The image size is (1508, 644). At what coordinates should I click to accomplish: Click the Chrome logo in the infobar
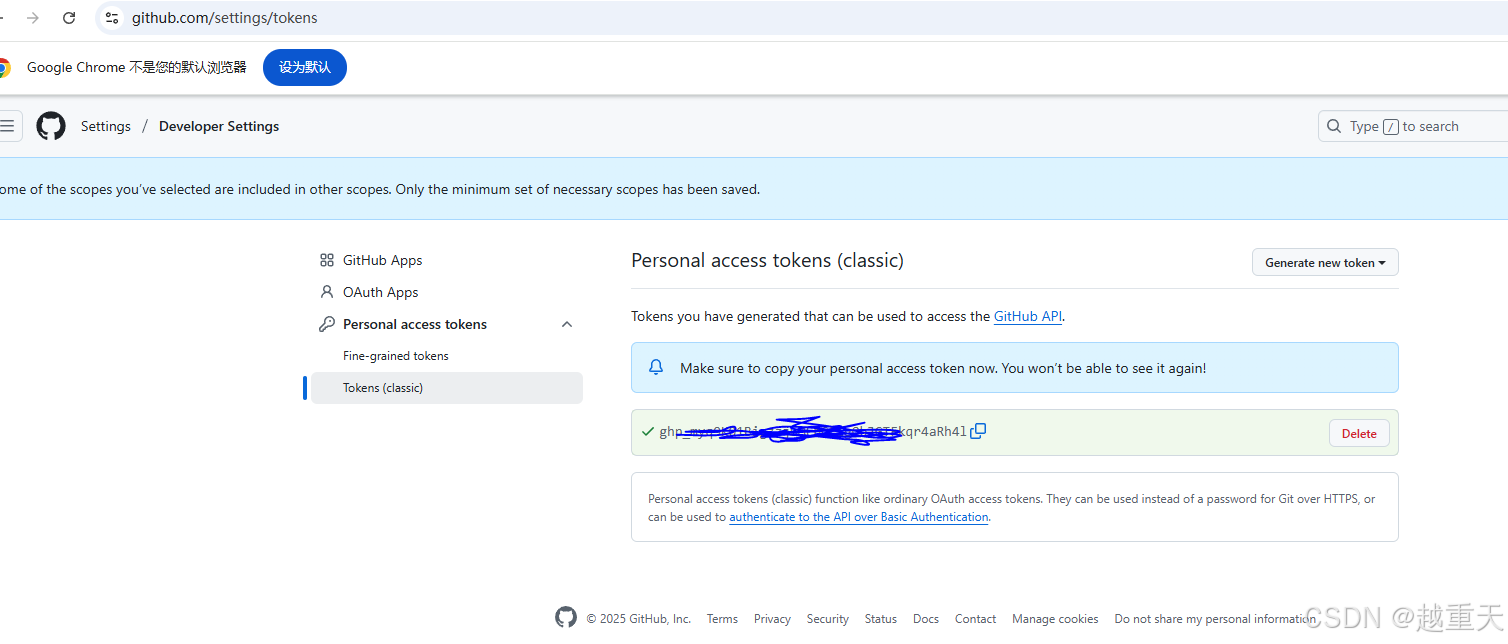click(x=4, y=68)
